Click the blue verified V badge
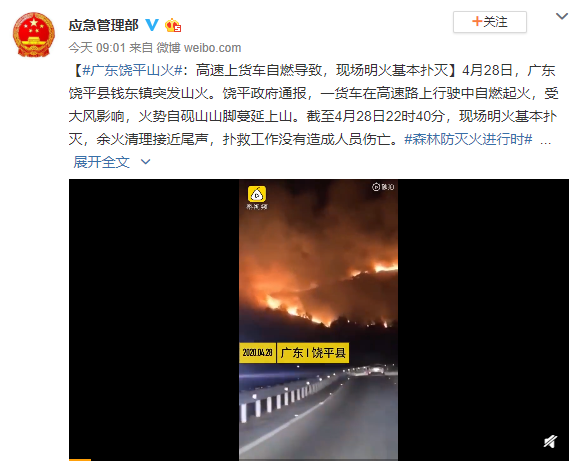585x467 pixels. coord(152,25)
